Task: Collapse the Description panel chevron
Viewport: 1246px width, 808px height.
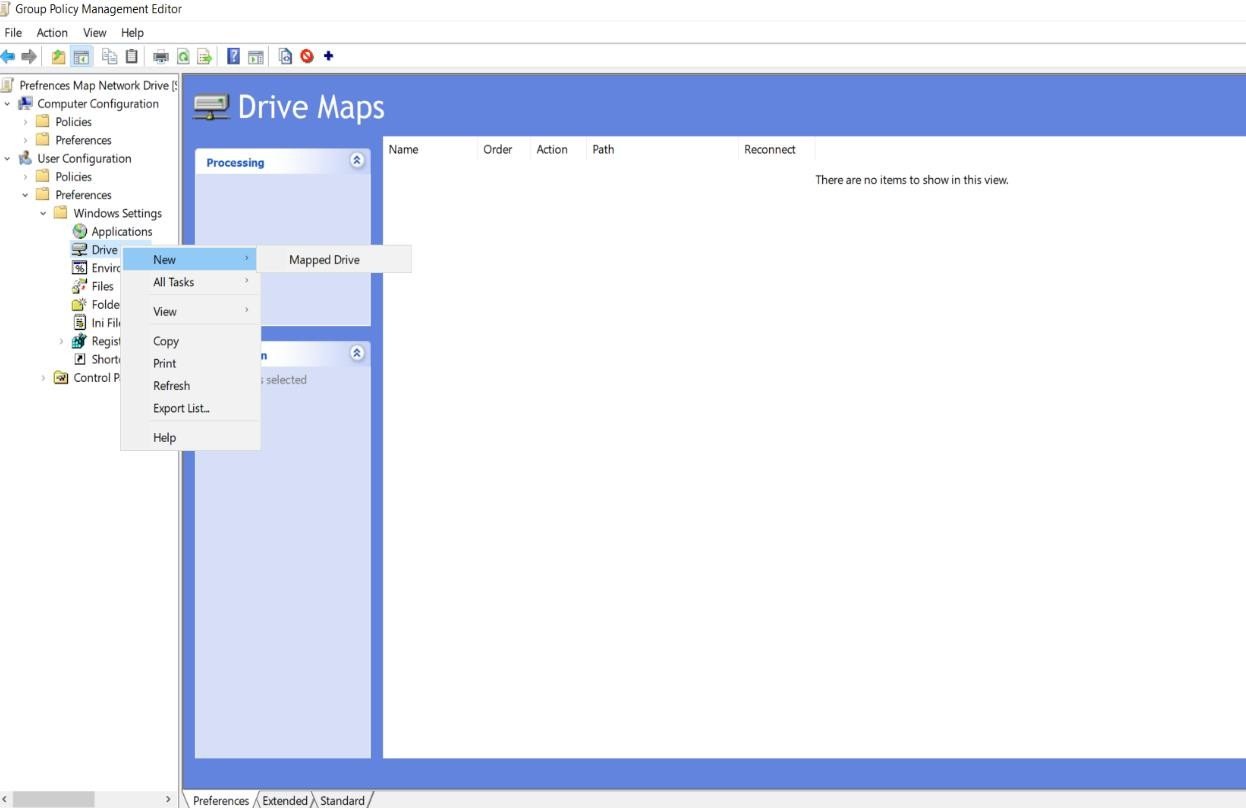Action: 357,353
